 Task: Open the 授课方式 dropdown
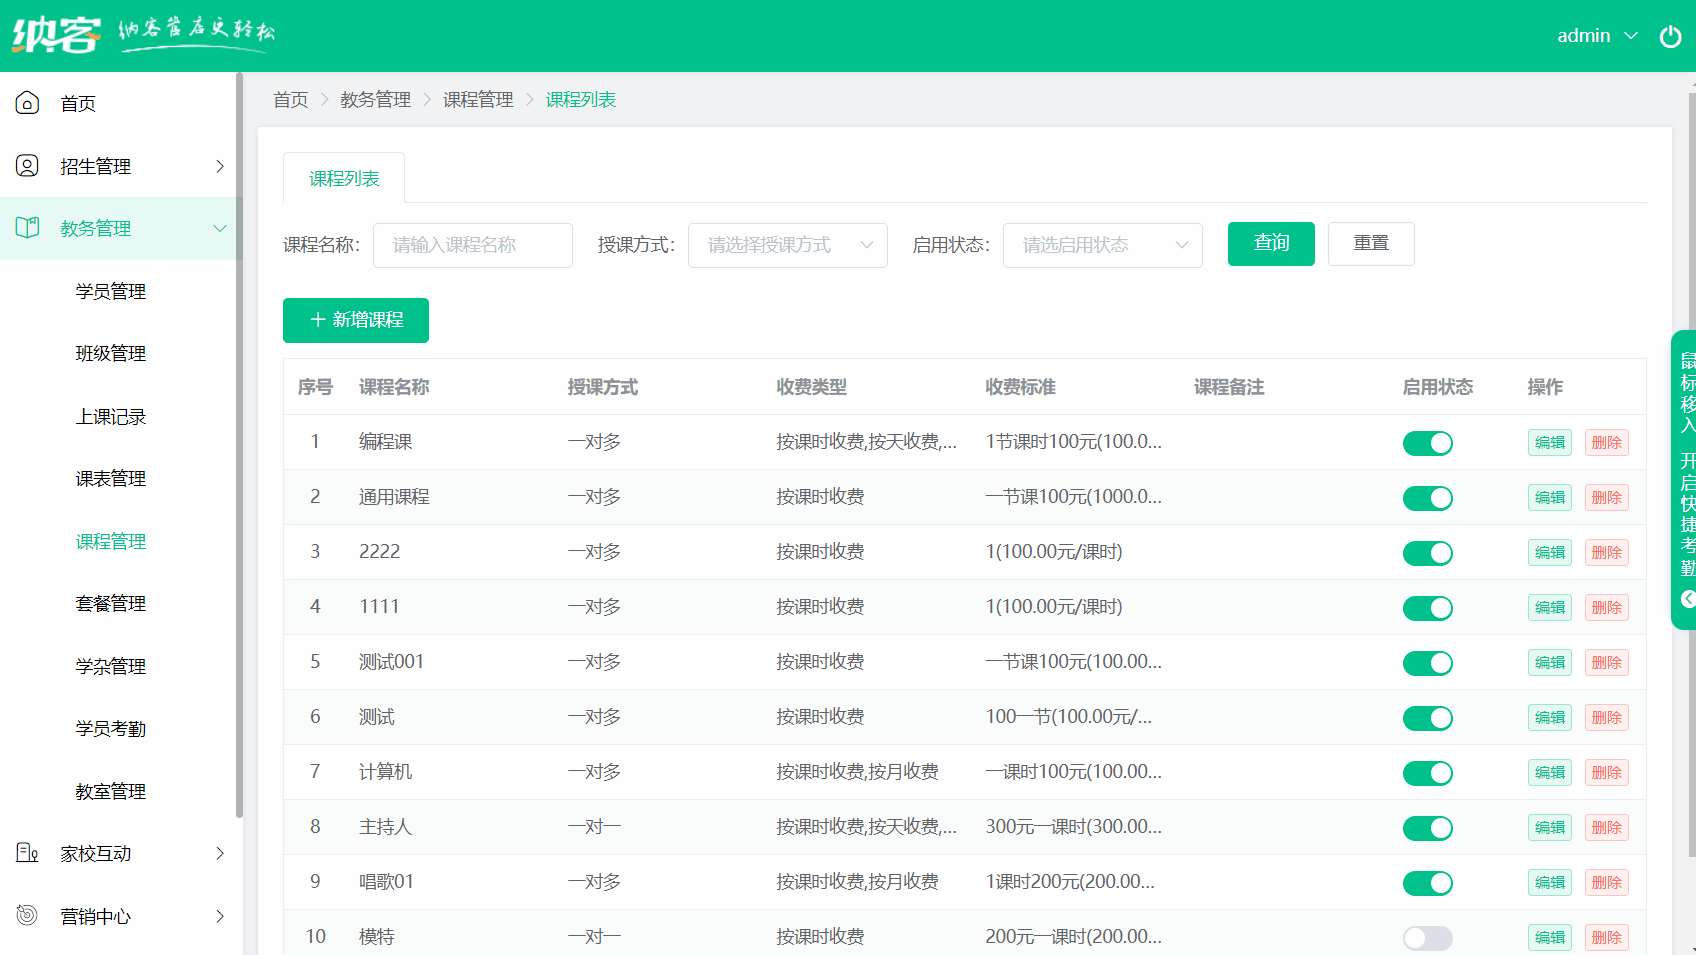point(787,245)
